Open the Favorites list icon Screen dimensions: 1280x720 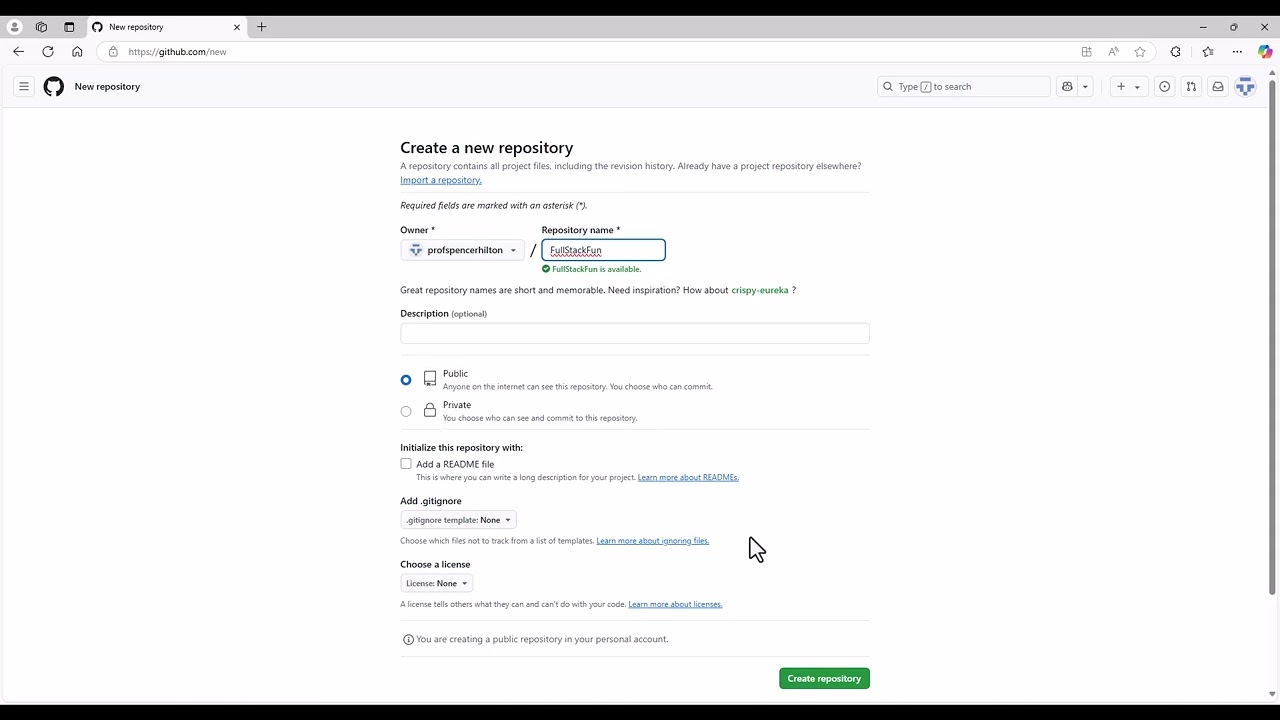[1208, 52]
